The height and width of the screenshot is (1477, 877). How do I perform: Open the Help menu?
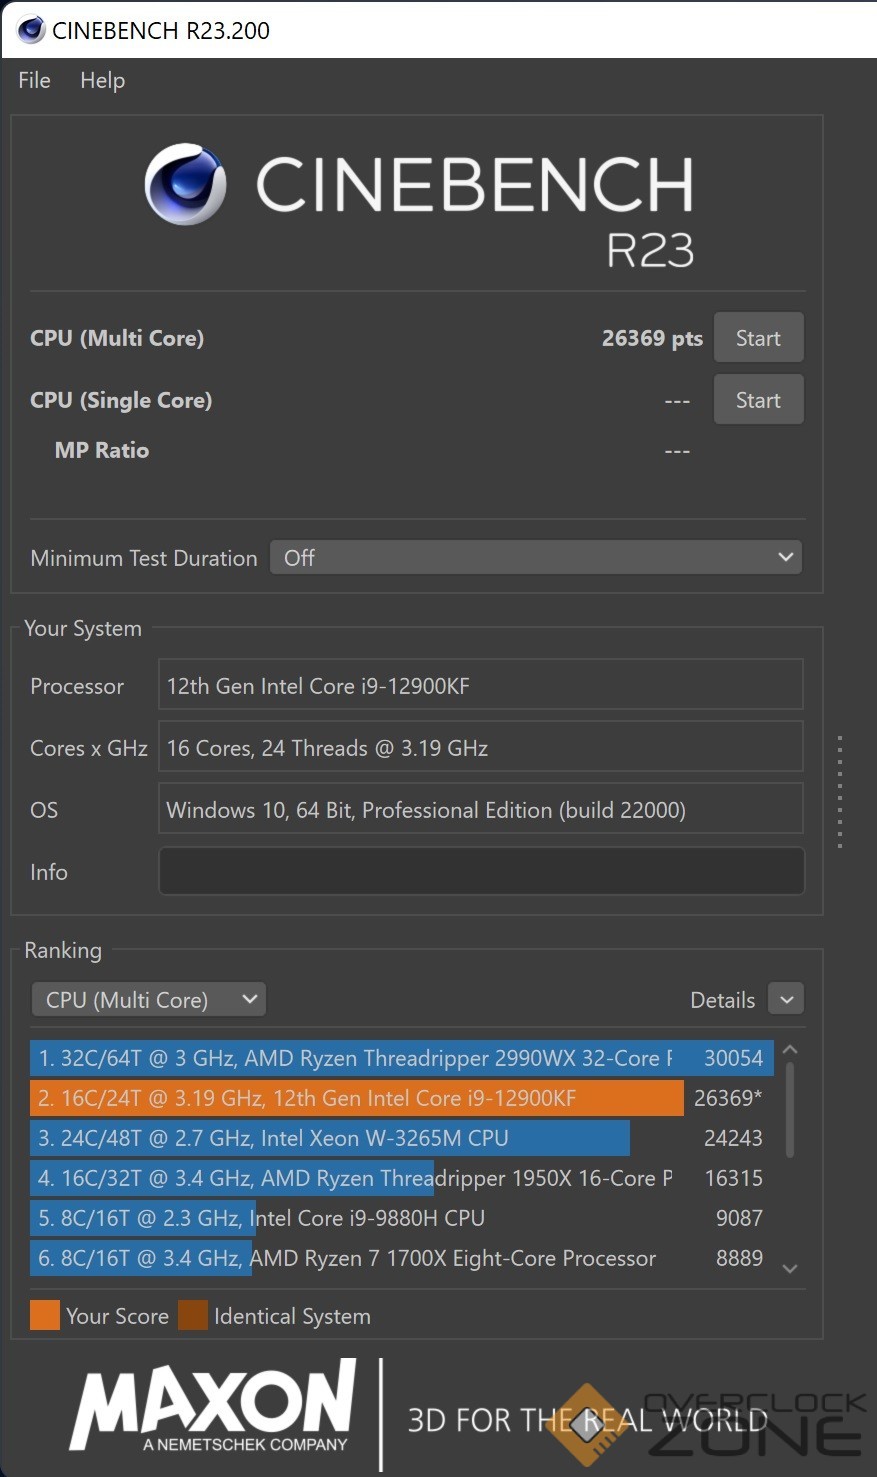click(102, 80)
